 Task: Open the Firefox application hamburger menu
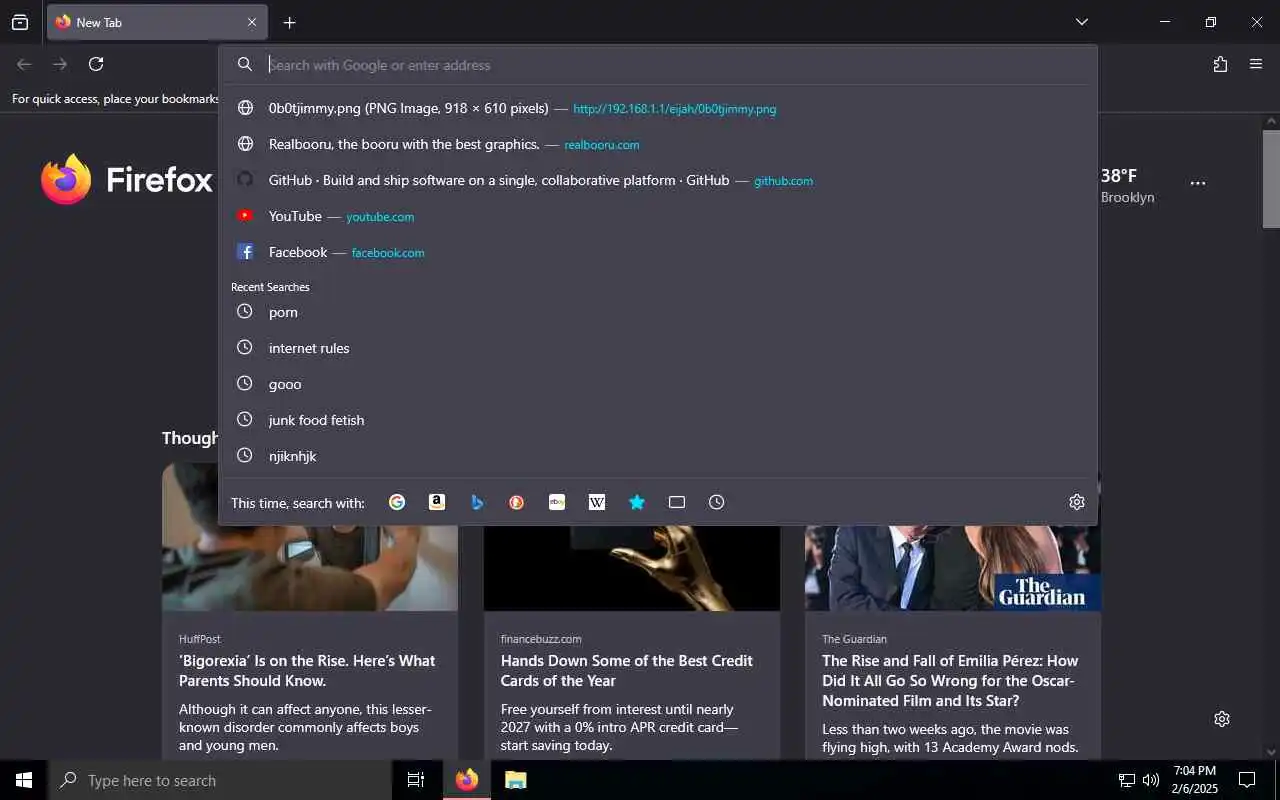(1256, 64)
